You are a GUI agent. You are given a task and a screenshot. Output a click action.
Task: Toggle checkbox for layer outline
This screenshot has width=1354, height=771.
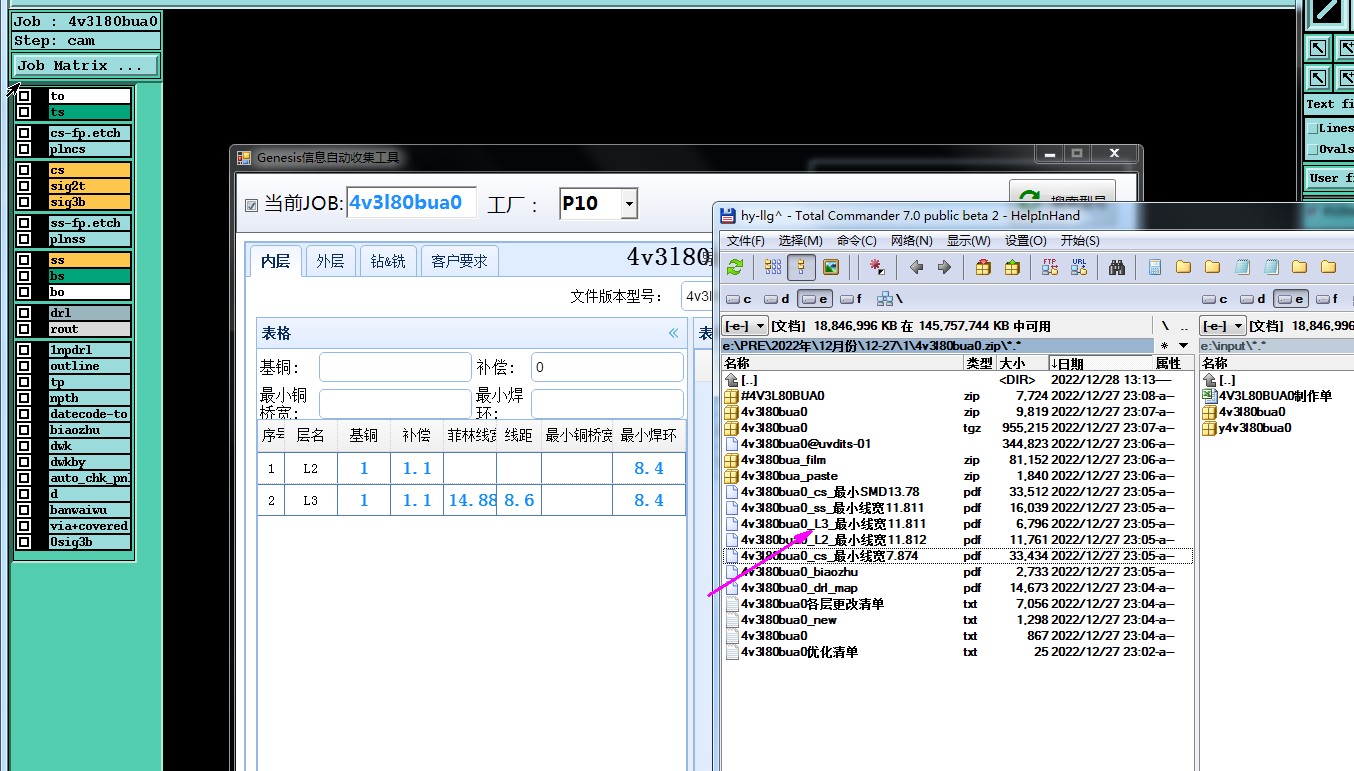click(25, 366)
